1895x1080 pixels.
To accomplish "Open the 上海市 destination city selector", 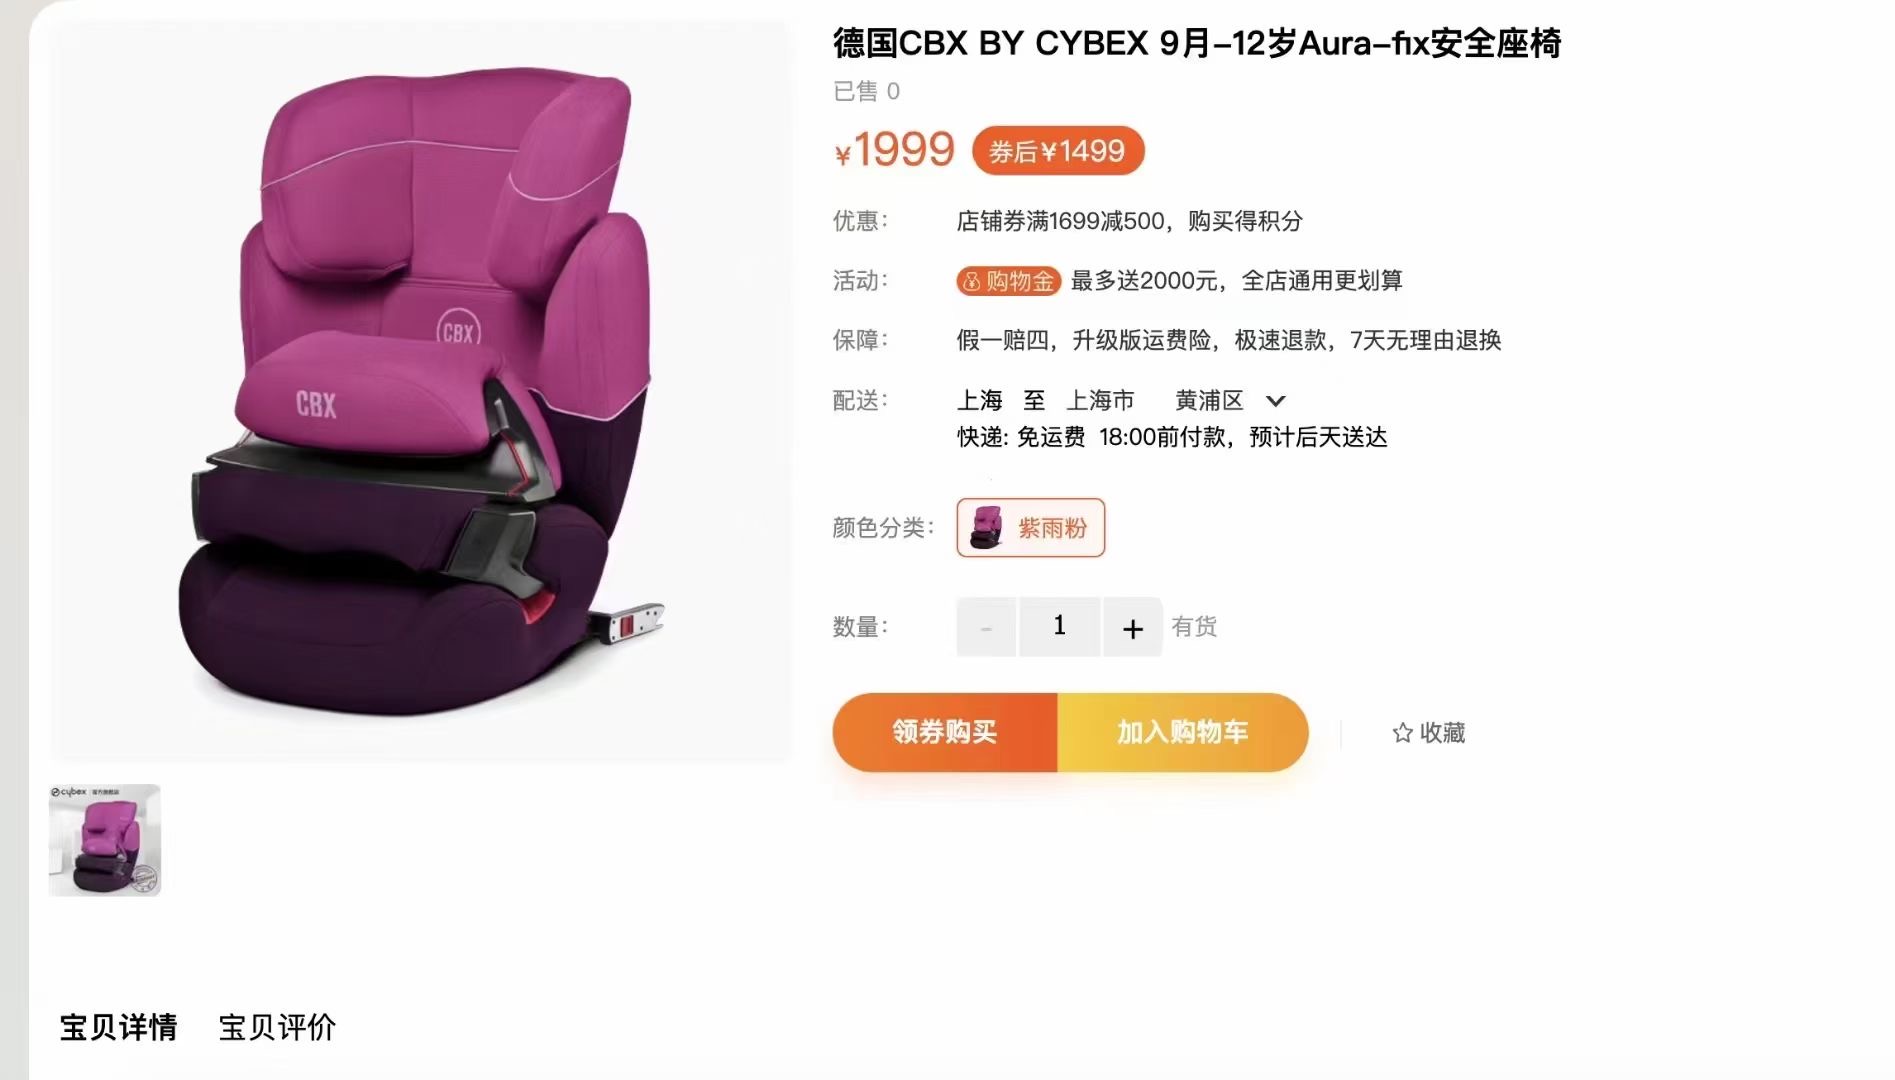I will coord(1100,401).
